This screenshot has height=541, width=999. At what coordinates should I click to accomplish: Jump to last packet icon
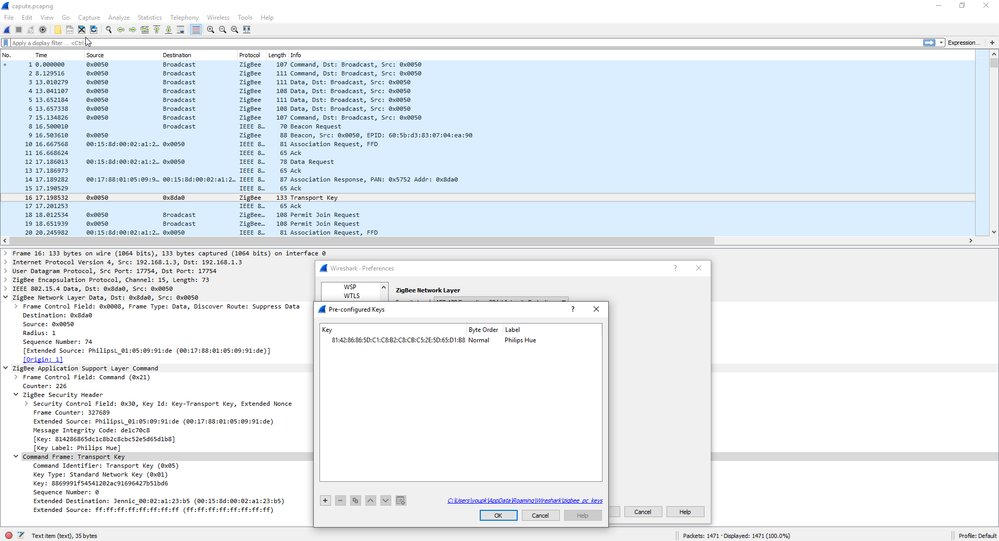pyautogui.click(x=168, y=29)
